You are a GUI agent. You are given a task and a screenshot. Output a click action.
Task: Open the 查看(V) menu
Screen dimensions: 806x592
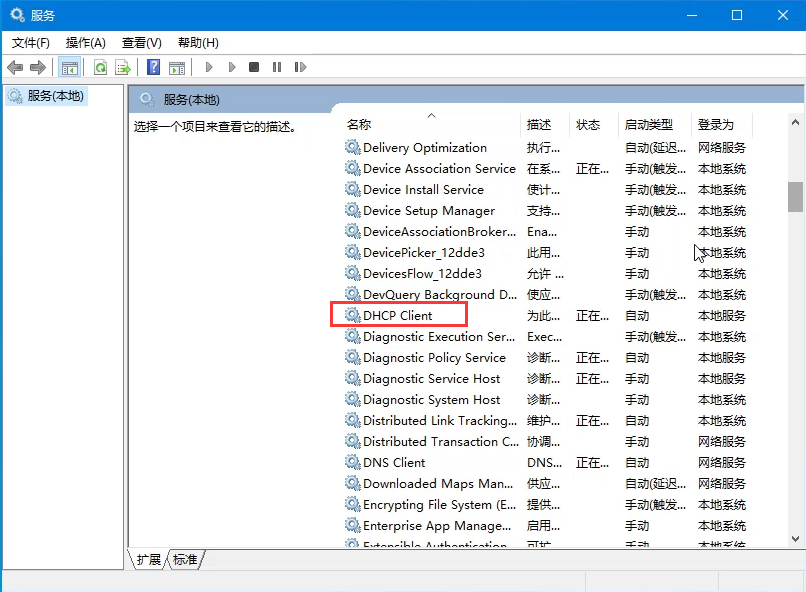[141, 43]
